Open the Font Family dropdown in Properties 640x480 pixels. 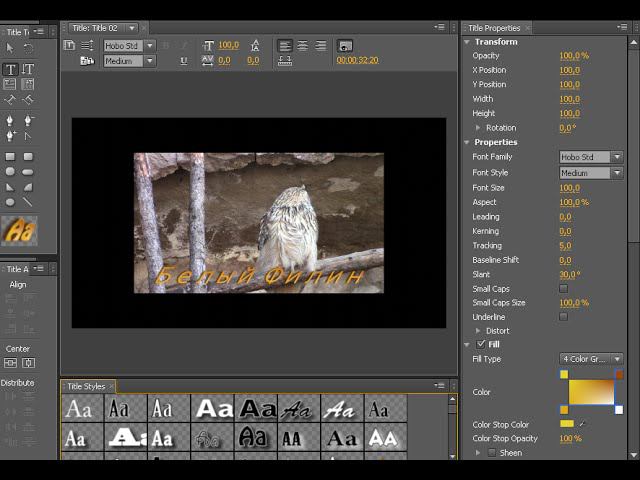(x=590, y=158)
